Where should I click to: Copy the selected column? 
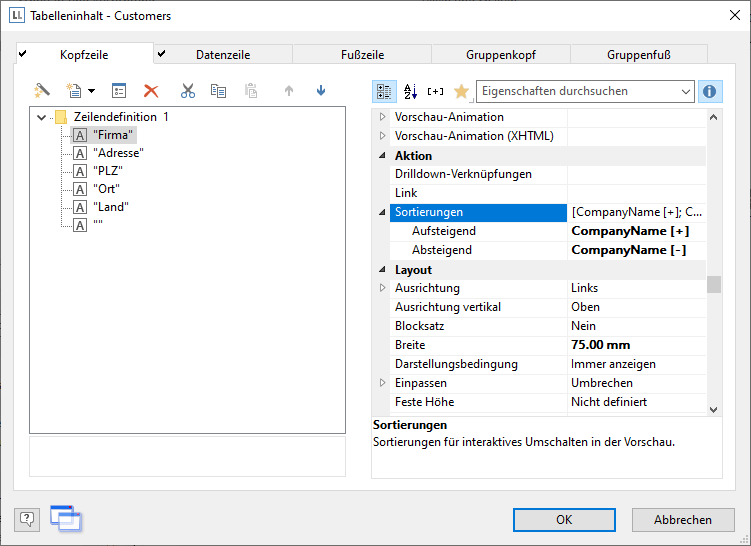click(218, 91)
